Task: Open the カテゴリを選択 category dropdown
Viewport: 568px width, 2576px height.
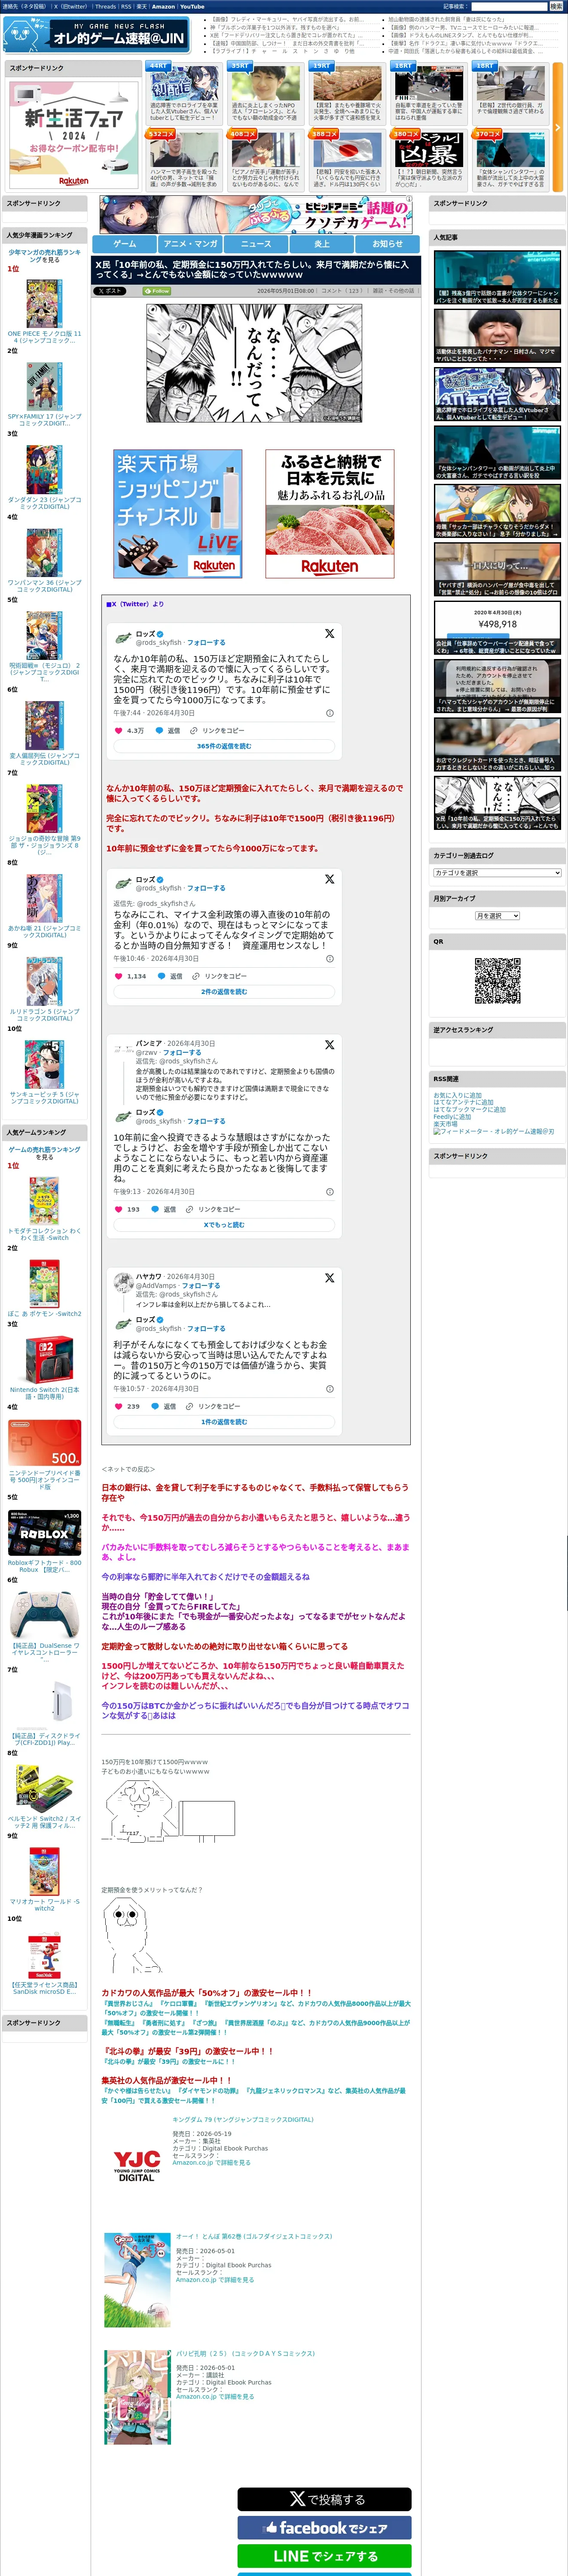Action: pos(497,872)
